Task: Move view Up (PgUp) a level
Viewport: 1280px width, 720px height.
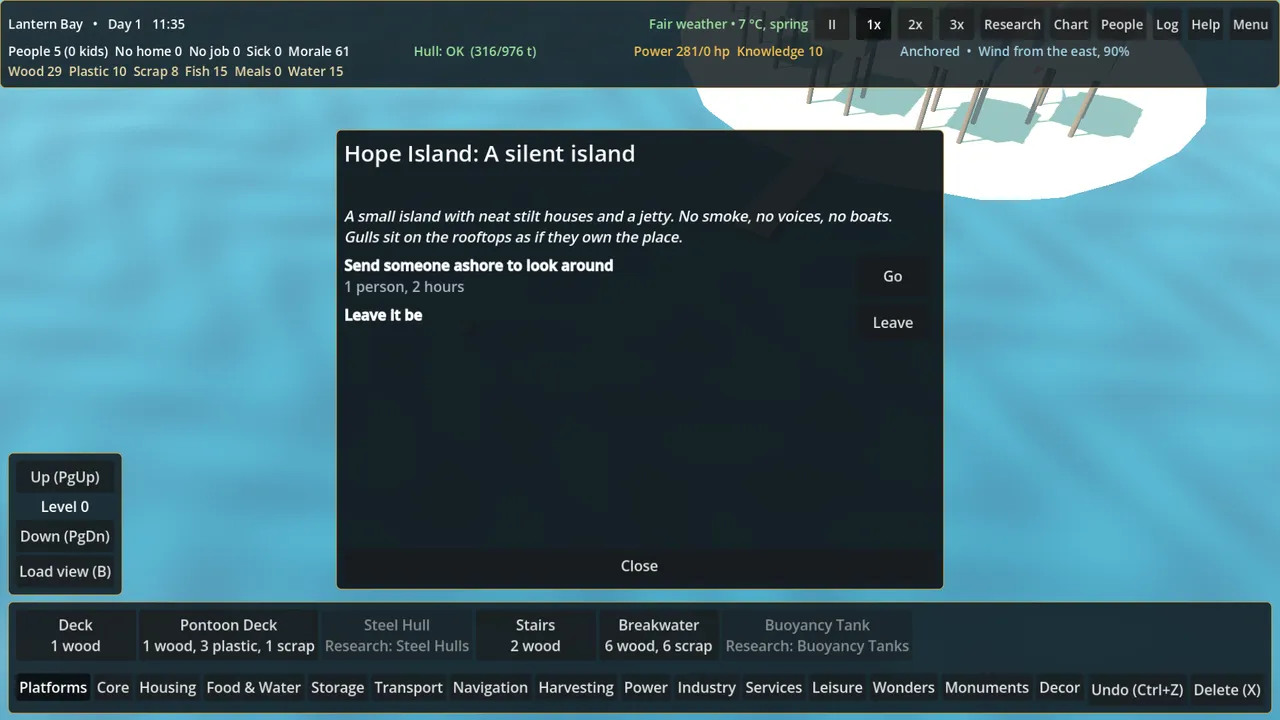Action: pyautogui.click(x=65, y=477)
